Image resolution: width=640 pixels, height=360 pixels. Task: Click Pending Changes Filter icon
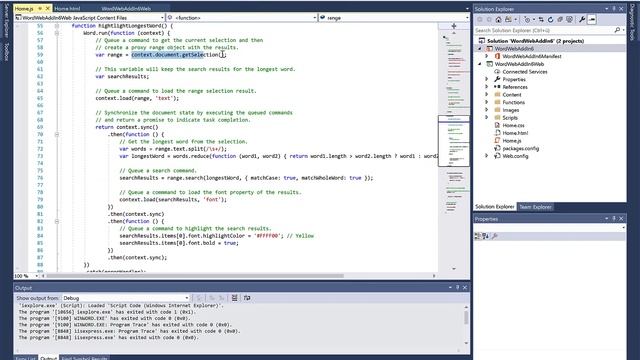pos(527,19)
